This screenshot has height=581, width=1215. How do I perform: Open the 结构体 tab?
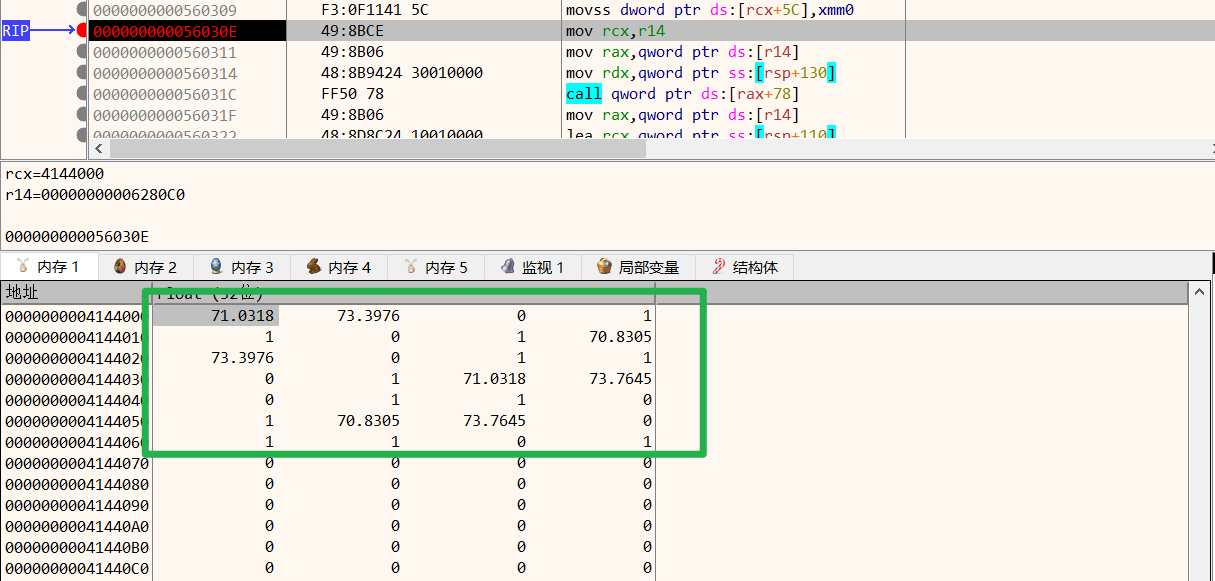coord(744,267)
